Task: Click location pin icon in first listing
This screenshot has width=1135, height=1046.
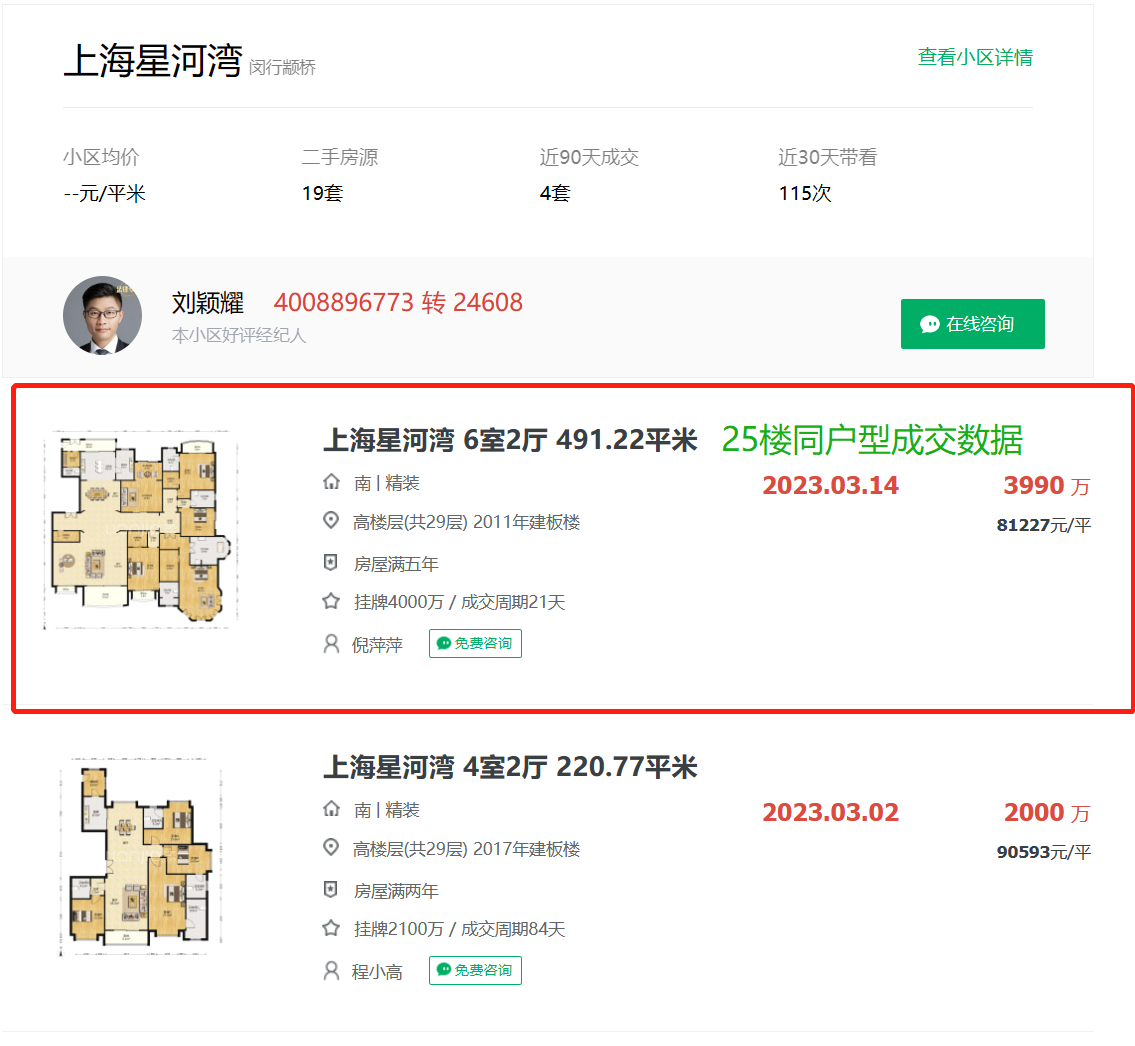Action: click(x=331, y=522)
